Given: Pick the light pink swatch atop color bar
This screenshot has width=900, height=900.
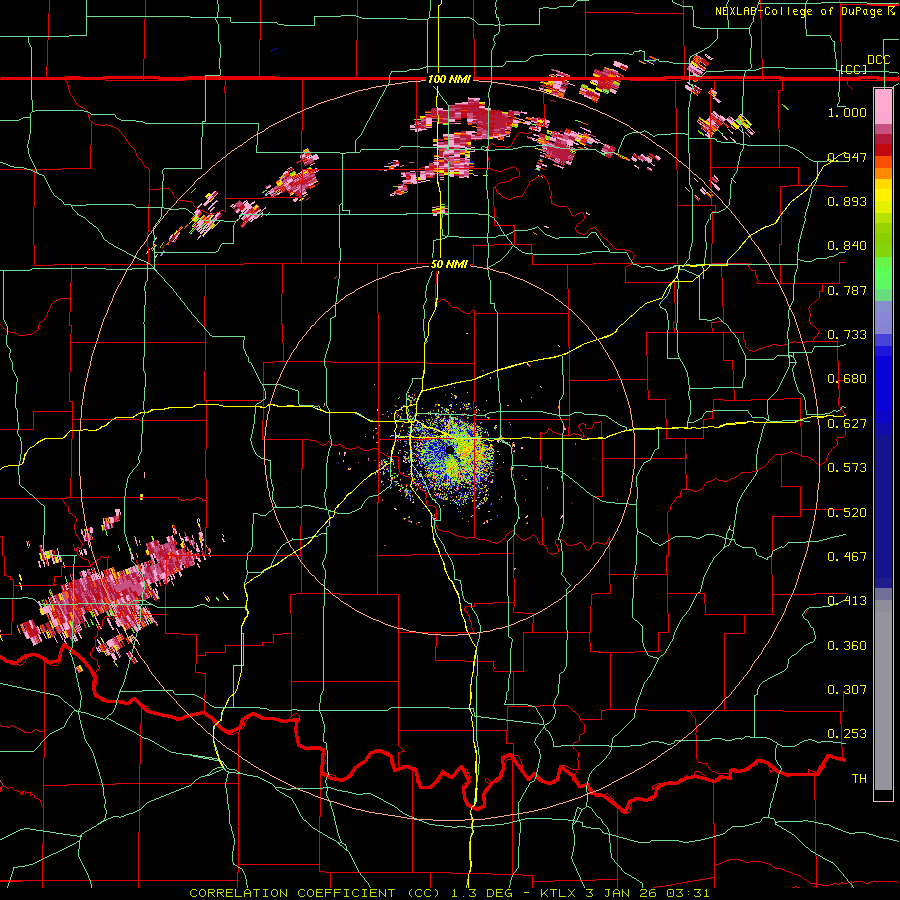Looking at the screenshot, I should (883, 106).
